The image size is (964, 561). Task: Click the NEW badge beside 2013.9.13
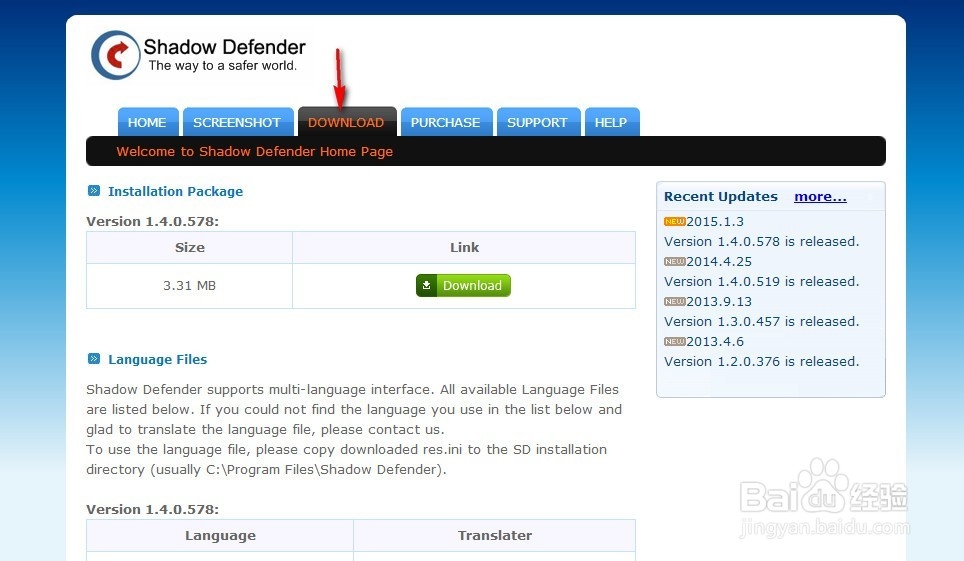(x=674, y=301)
